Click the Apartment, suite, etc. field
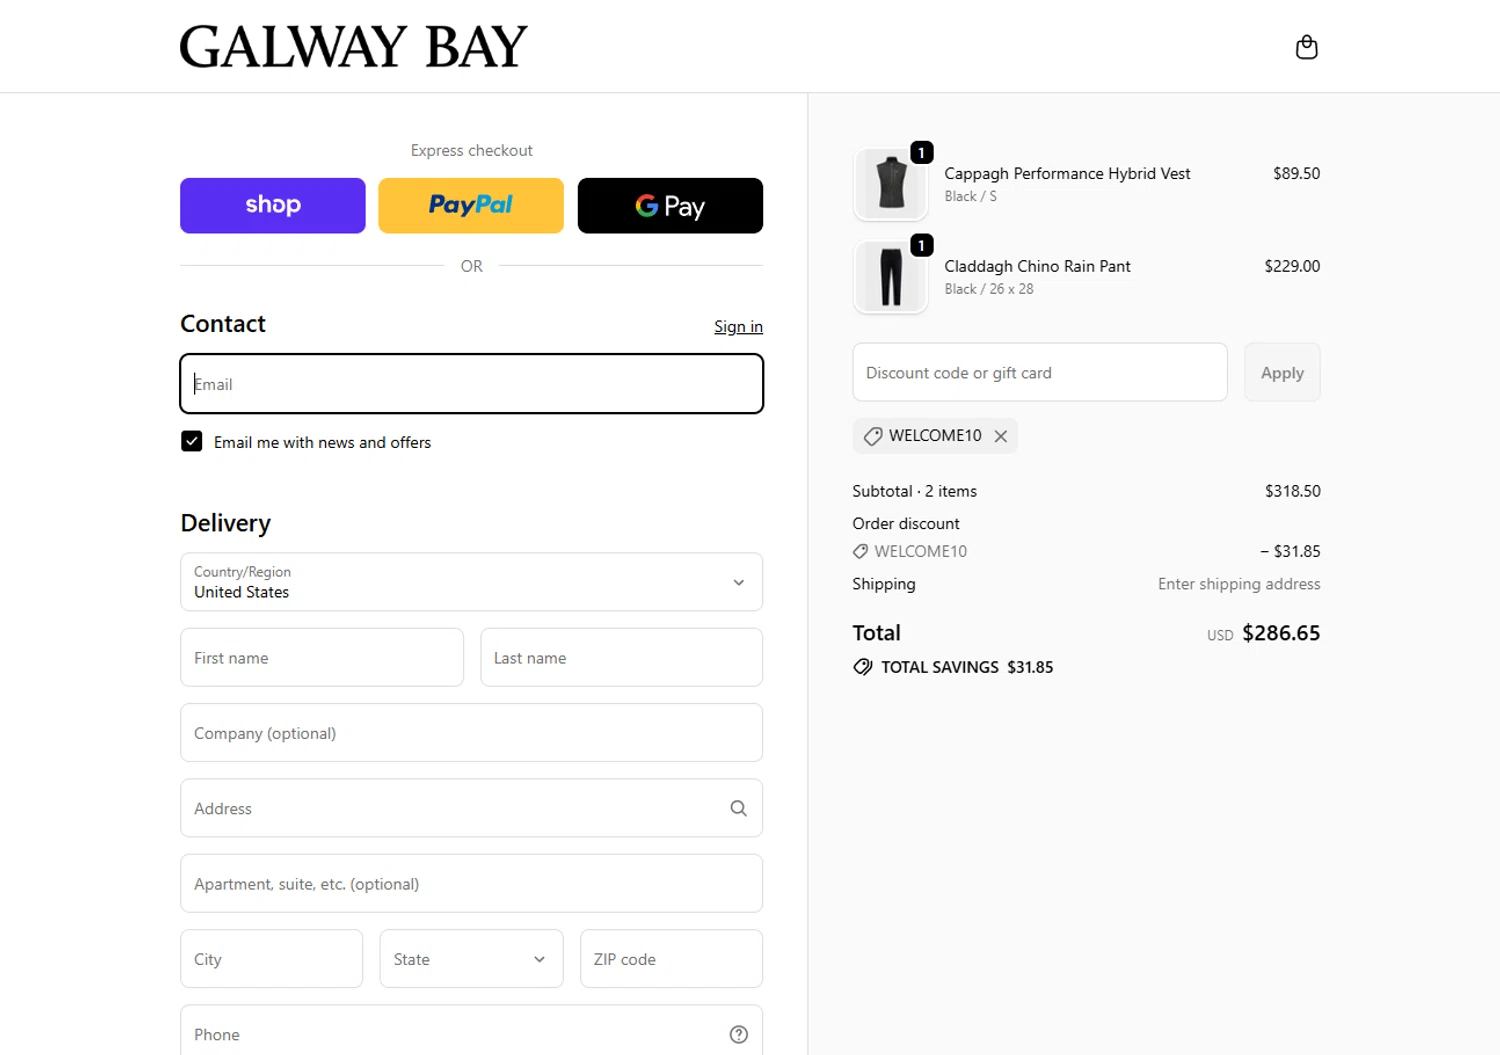The height and width of the screenshot is (1055, 1500). coord(471,883)
